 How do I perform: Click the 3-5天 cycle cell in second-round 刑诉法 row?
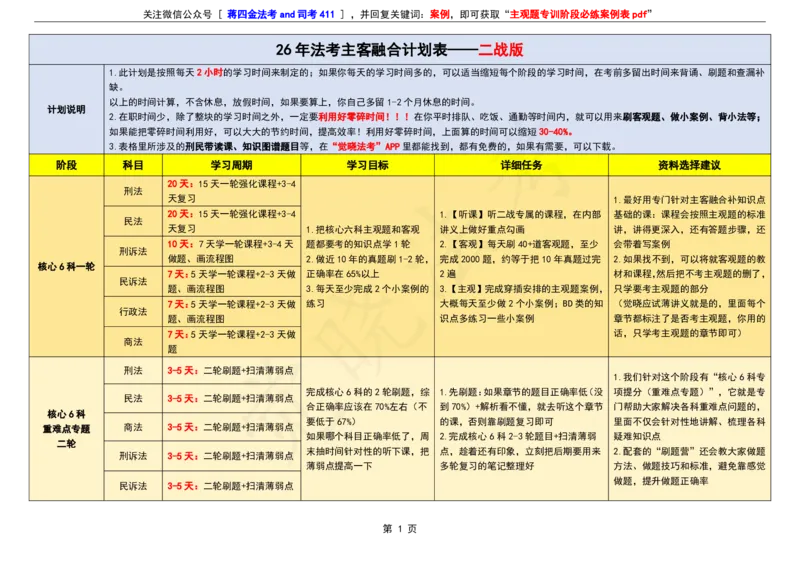tap(232, 456)
